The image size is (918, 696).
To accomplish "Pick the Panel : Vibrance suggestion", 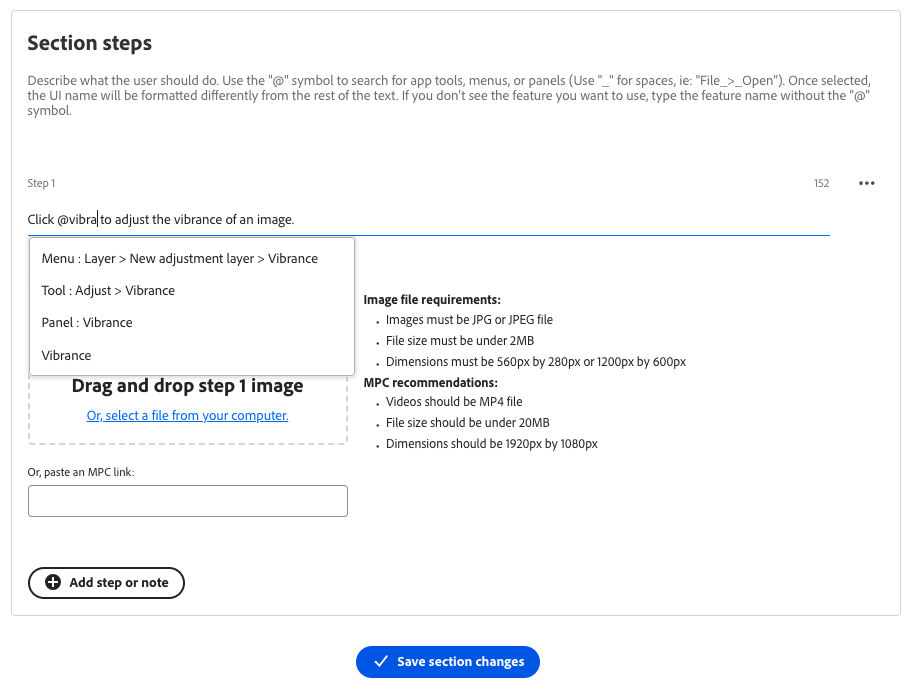I will [x=87, y=322].
